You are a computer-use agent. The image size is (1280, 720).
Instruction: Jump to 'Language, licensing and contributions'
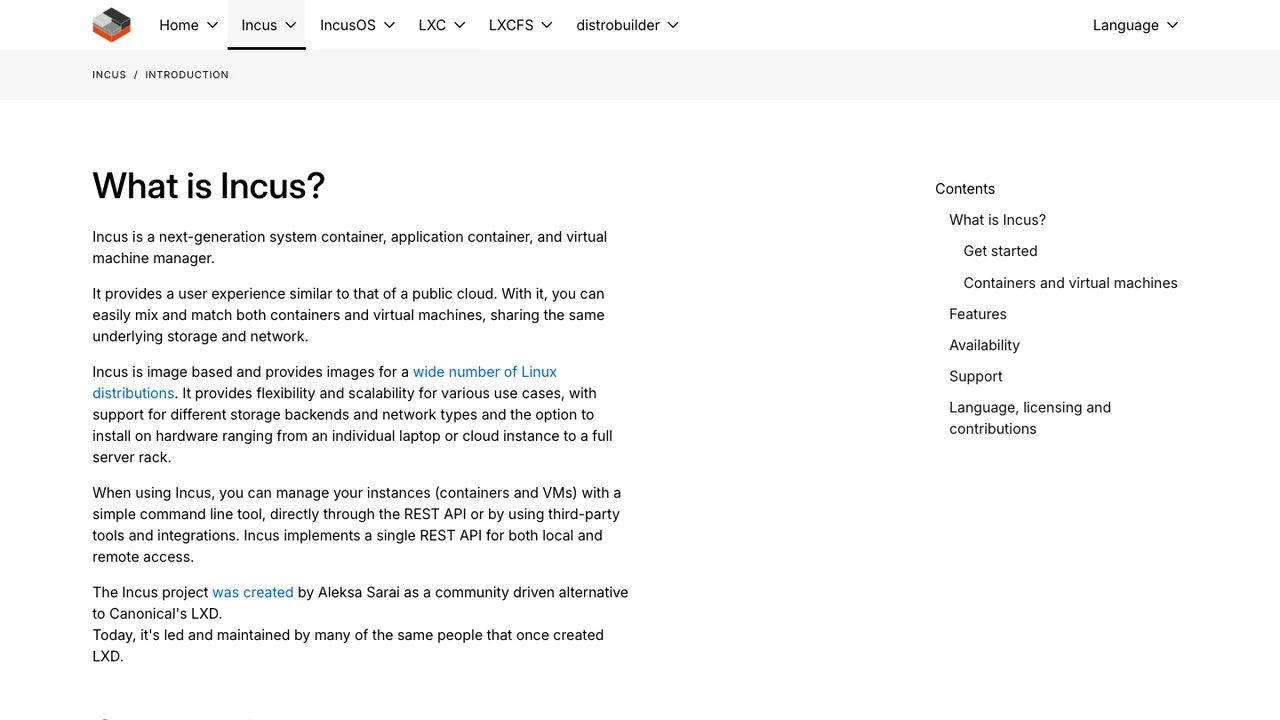(x=1030, y=418)
